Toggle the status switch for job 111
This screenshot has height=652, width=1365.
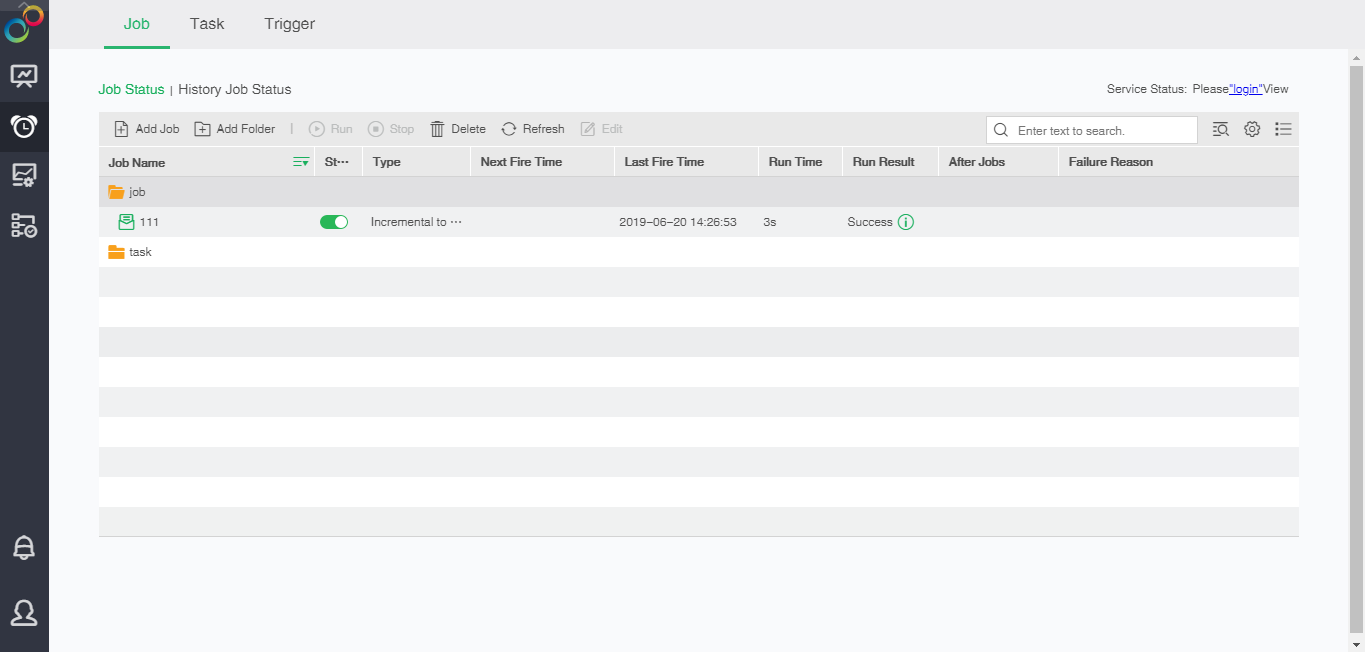(x=334, y=222)
